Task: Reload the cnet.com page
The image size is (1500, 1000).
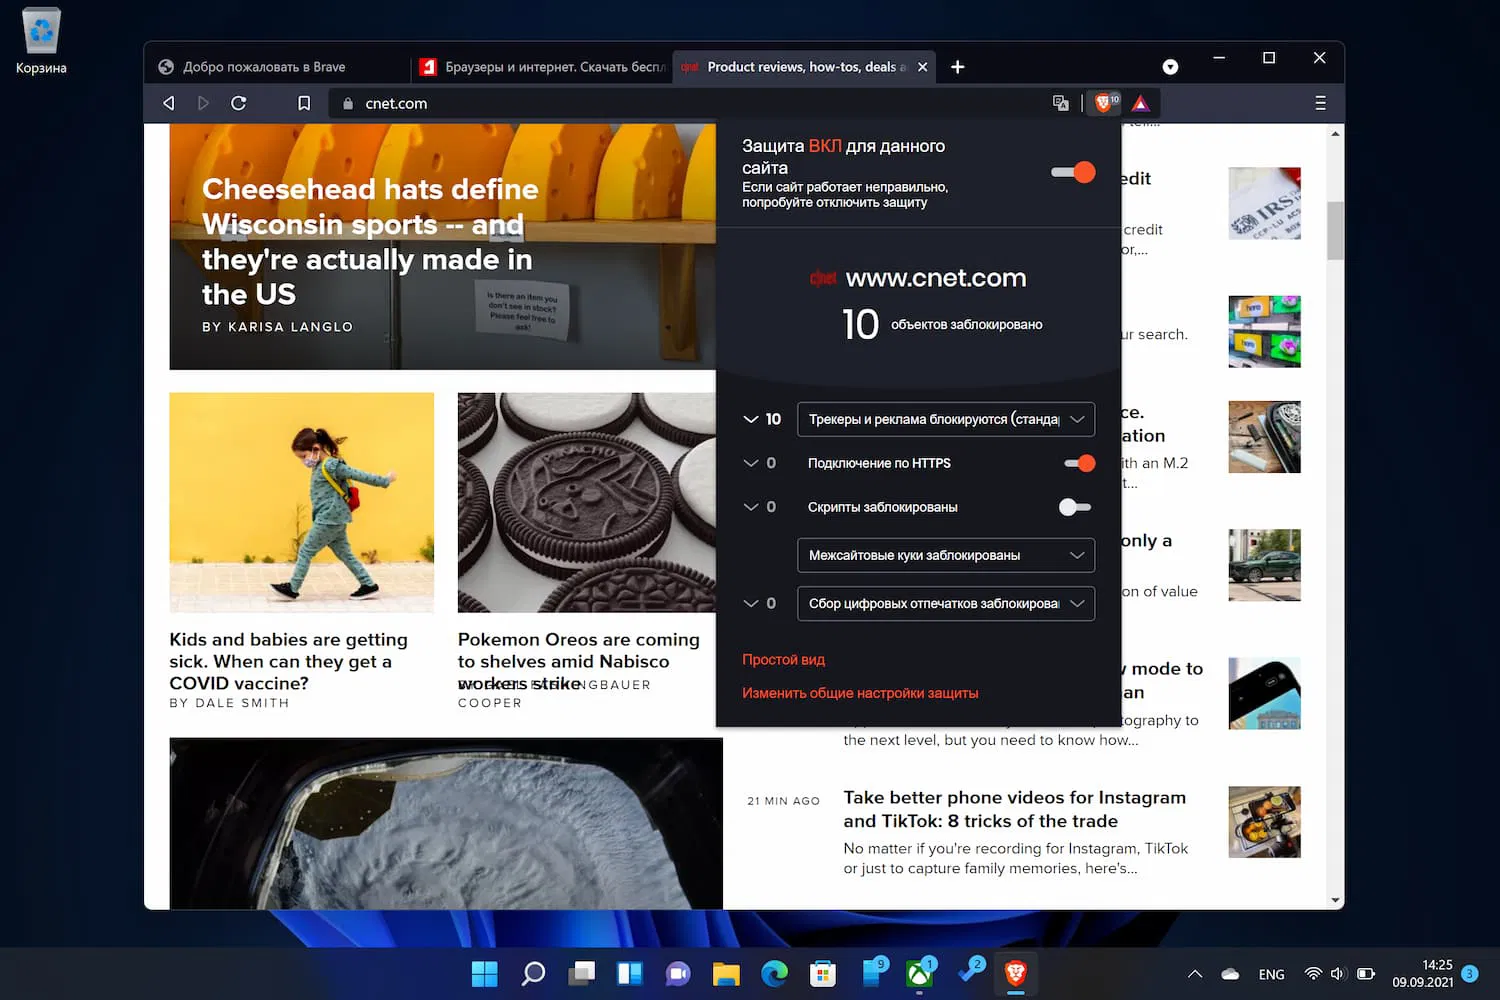Action: click(238, 103)
